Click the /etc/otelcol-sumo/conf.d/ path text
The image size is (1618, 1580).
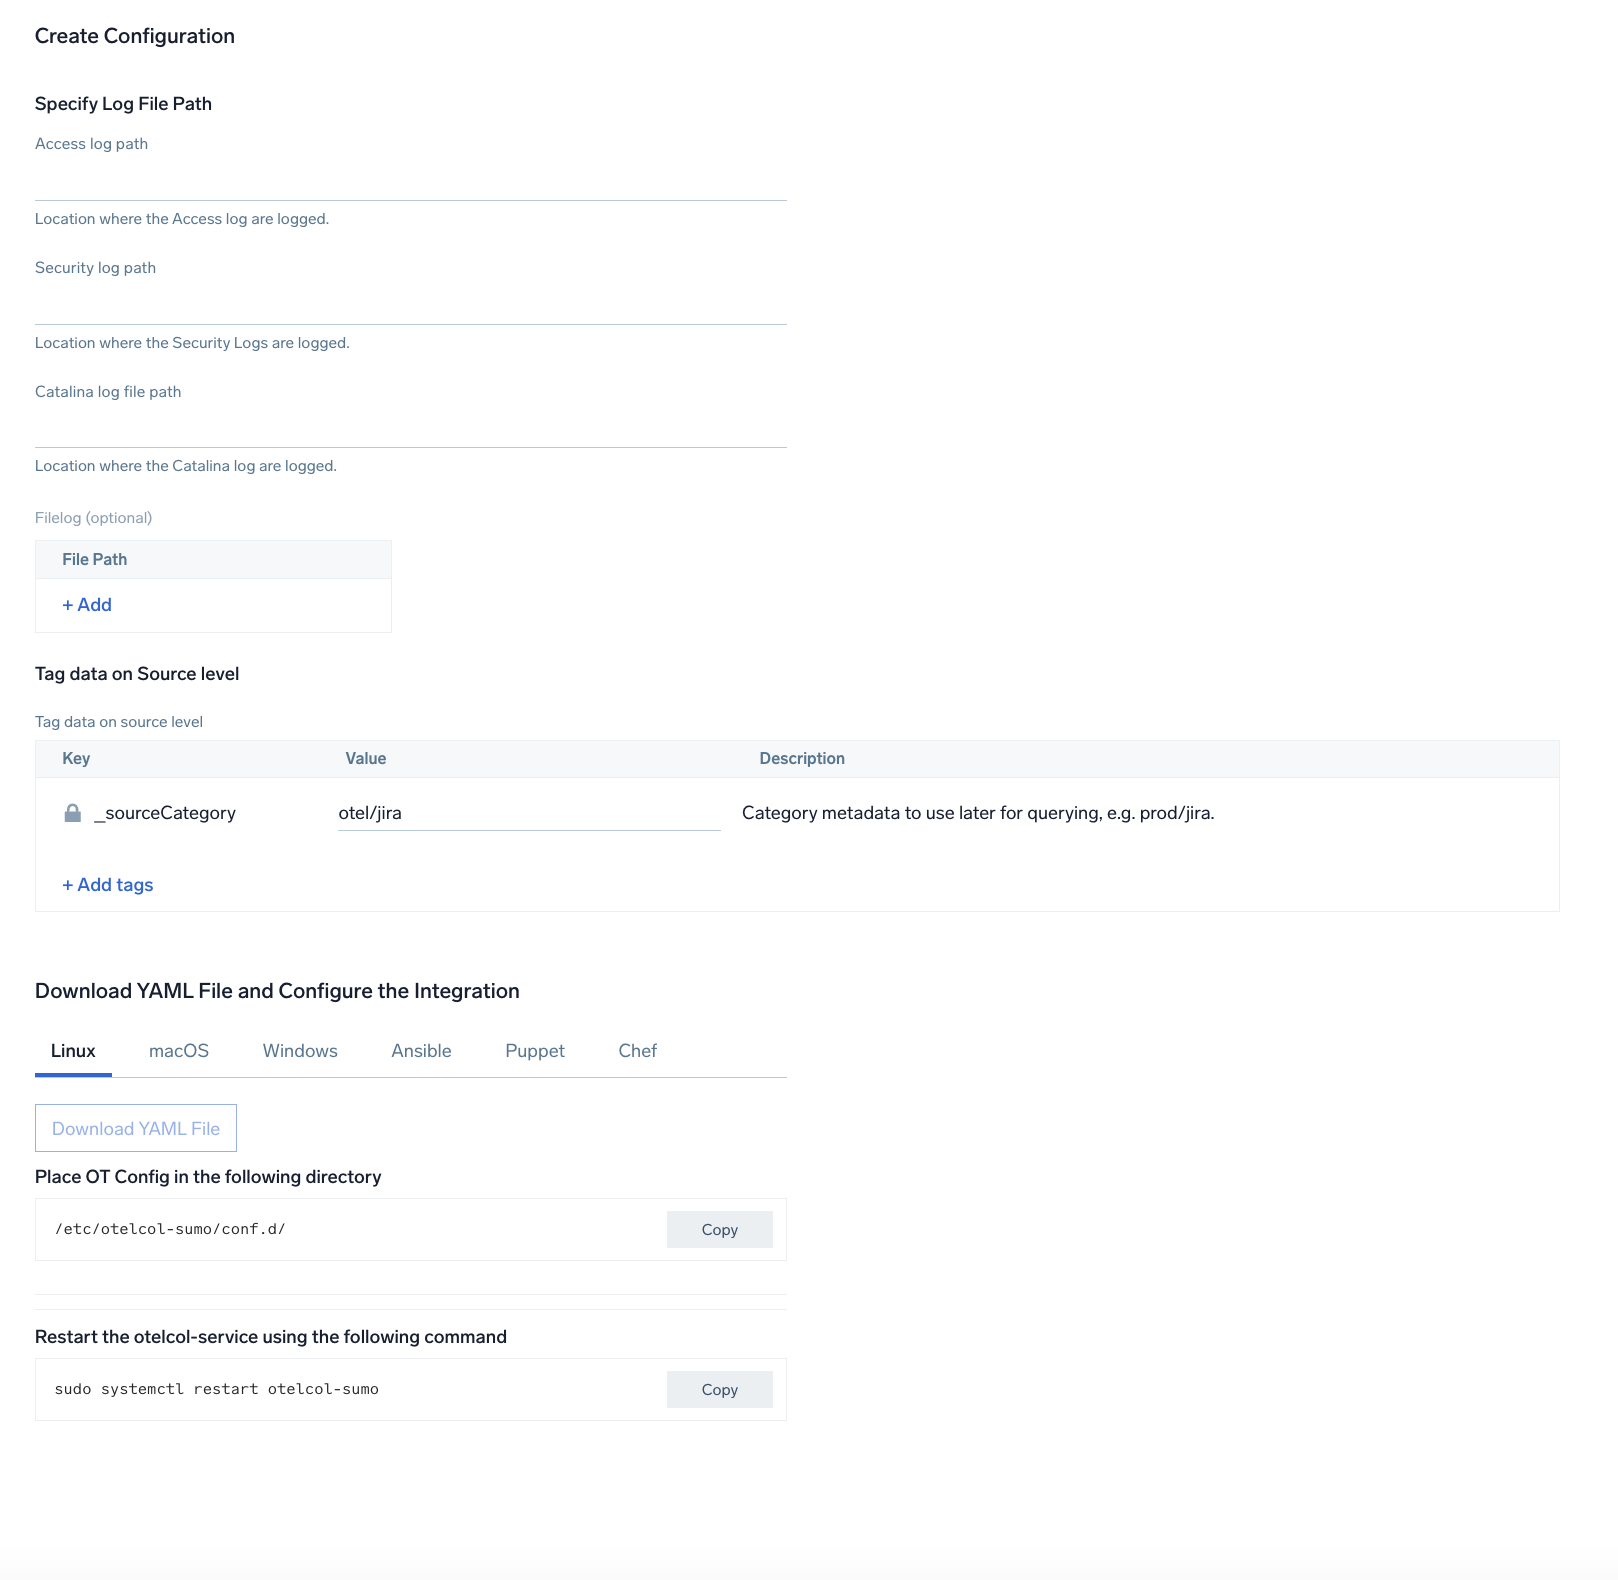coord(170,1229)
